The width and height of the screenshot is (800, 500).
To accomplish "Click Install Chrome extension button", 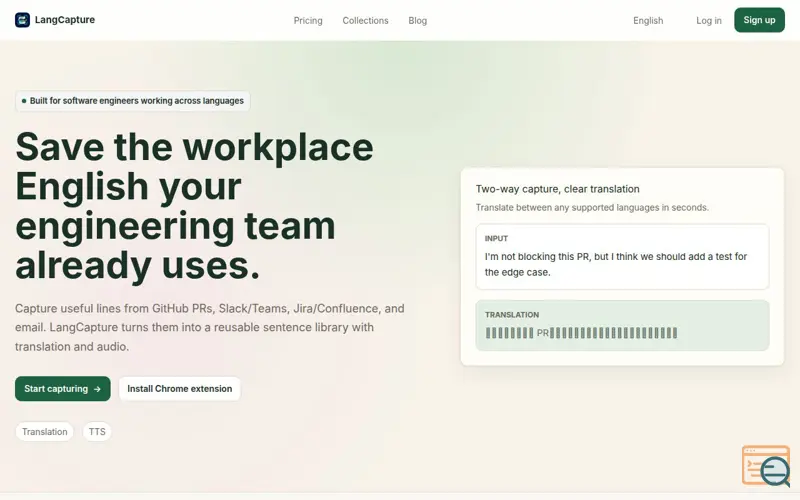I will pos(180,389).
